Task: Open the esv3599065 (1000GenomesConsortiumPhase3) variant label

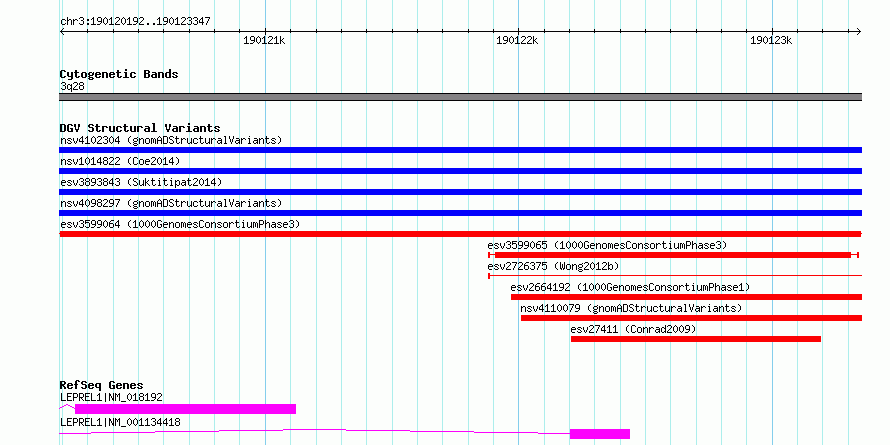Action: [x=607, y=245]
